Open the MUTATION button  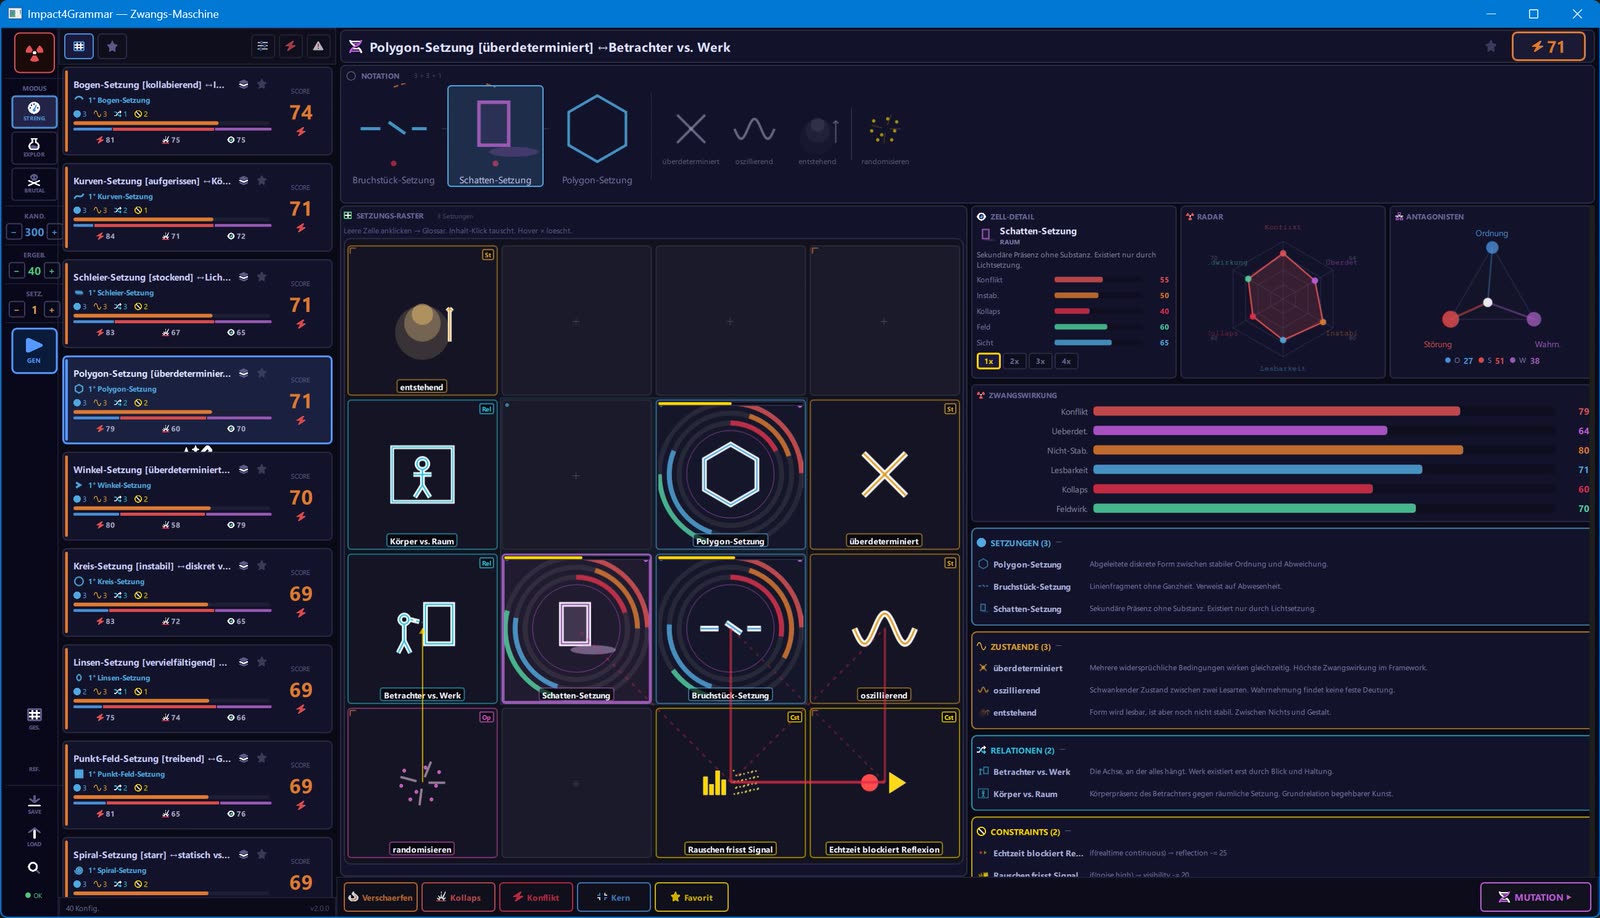pos(1533,897)
